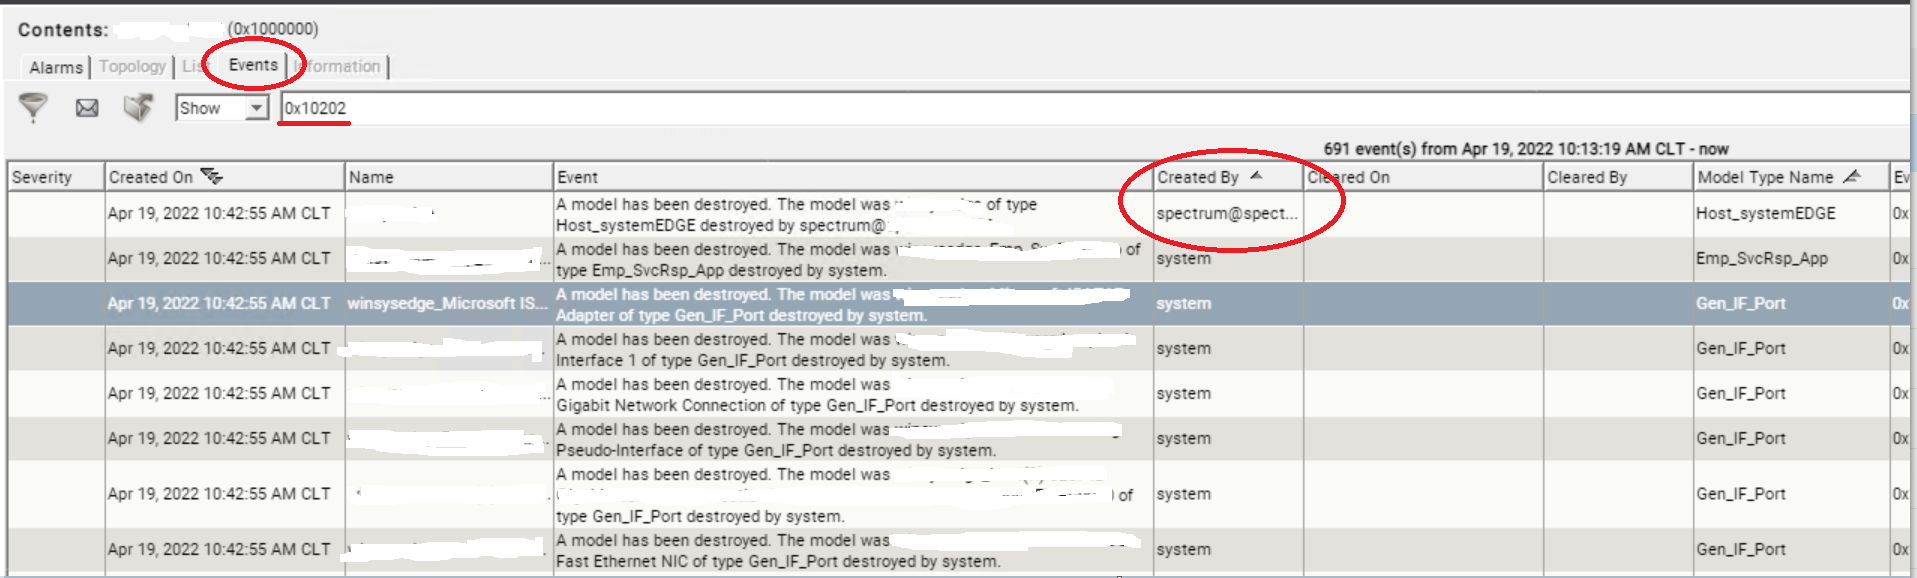This screenshot has height=578, width=1917.
Task: Click the Model Type Name sort arrow
Action: coord(1851,176)
